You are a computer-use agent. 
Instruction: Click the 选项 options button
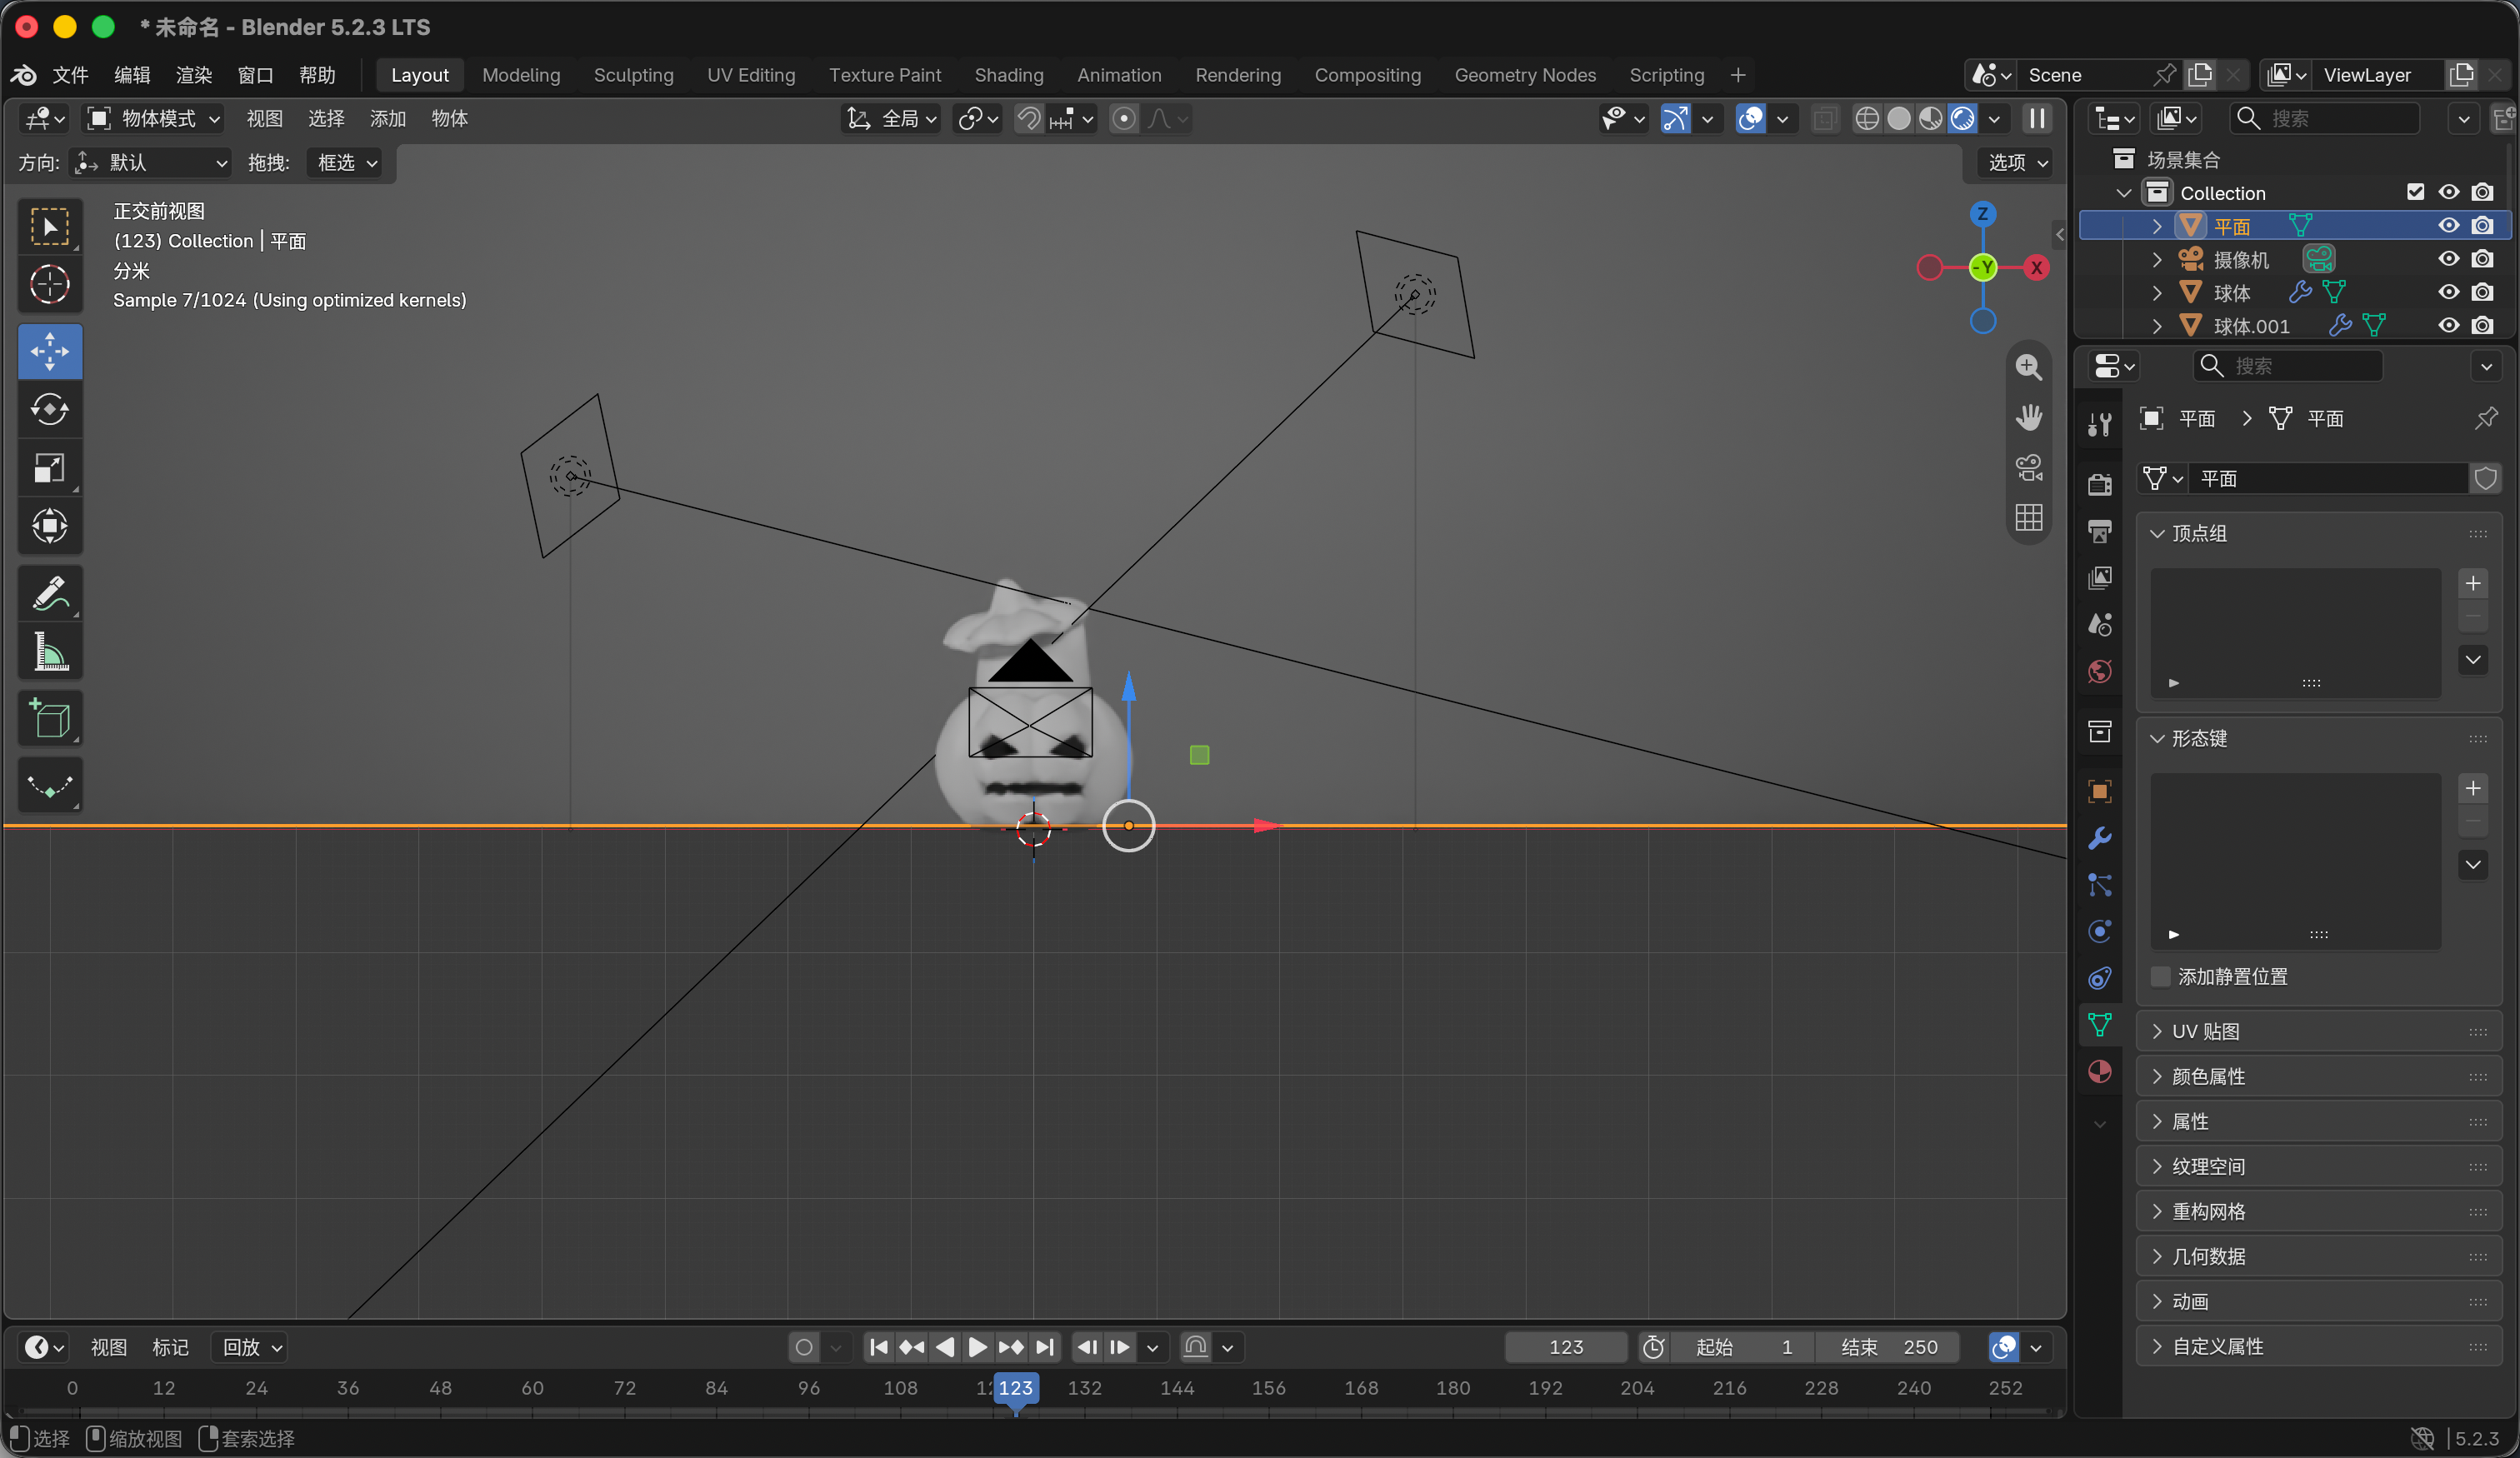click(x=2017, y=163)
